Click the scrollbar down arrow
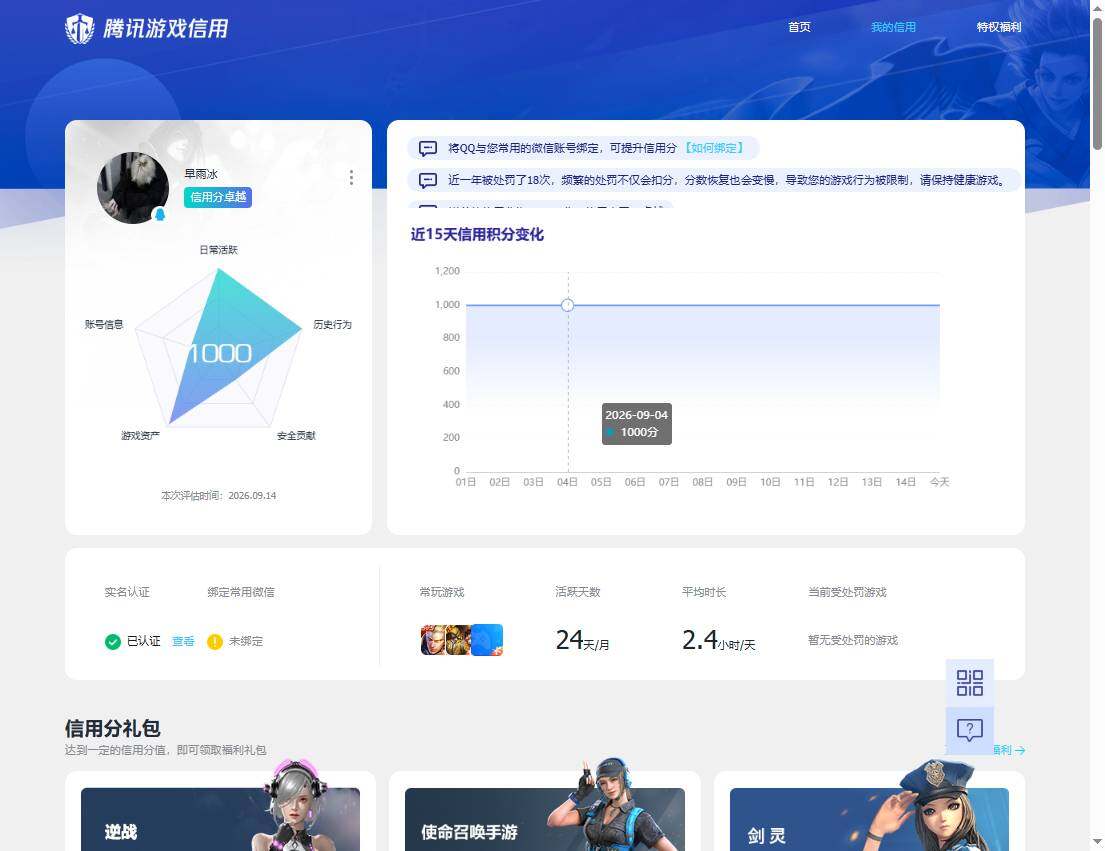The height and width of the screenshot is (851, 1105). pyautogui.click(x=1097, y=842)
